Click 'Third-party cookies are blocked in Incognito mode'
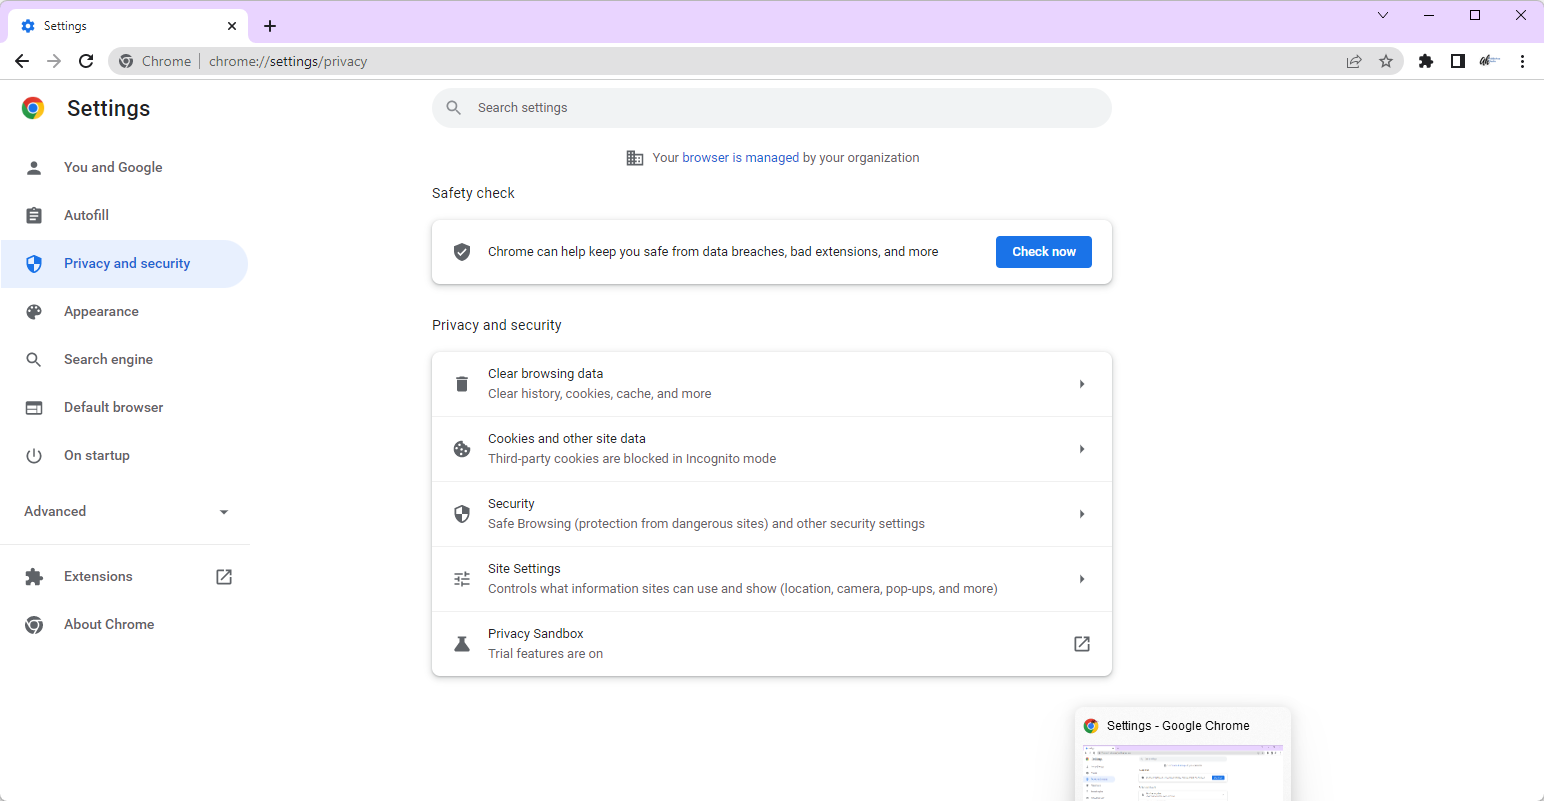 click(632, 459)
